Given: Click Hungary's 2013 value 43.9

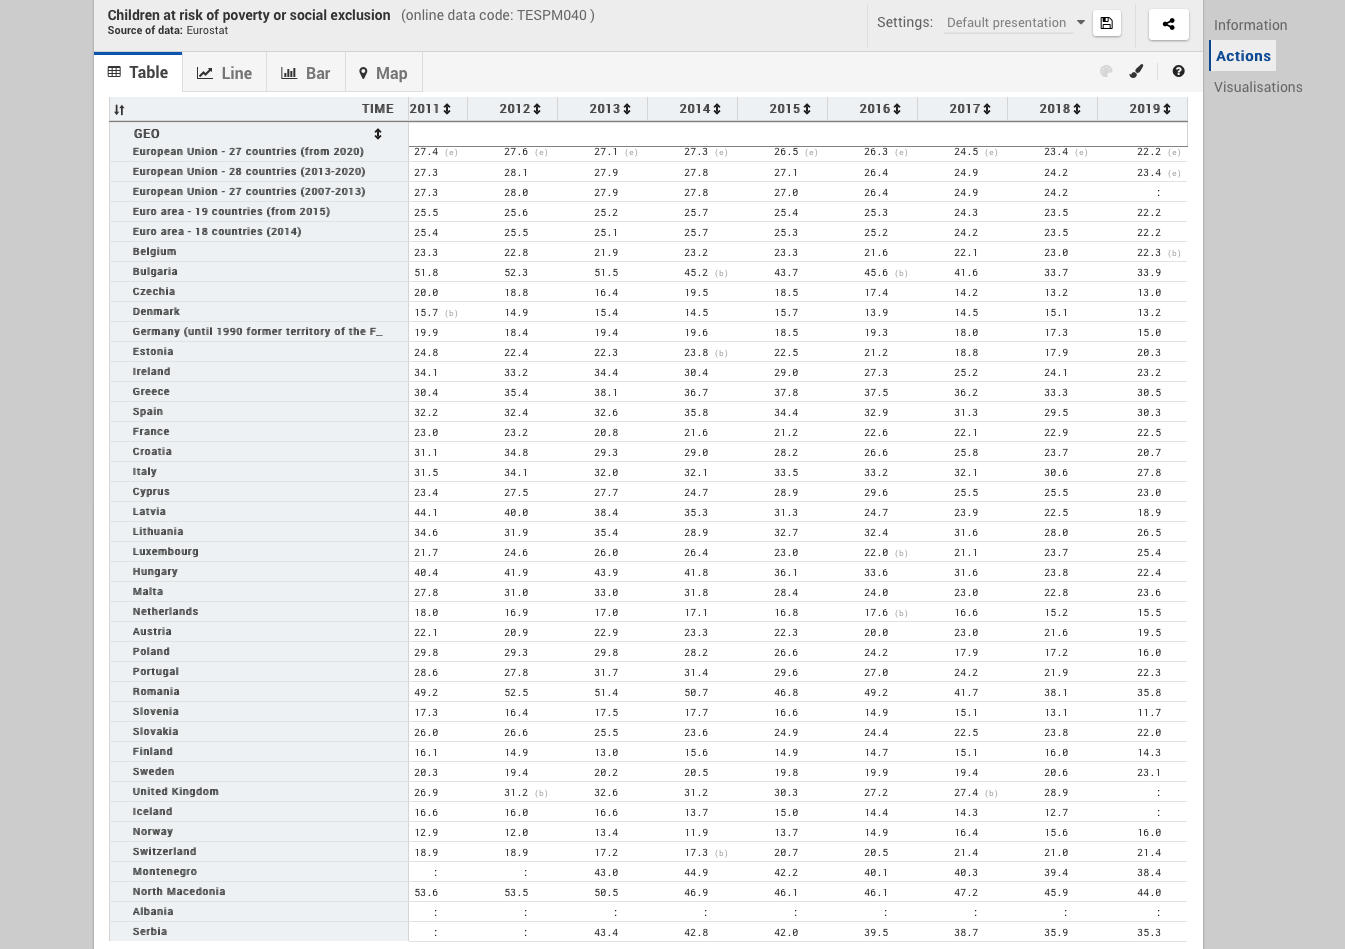Looking at the screenshot, I should tap(606, 573).
